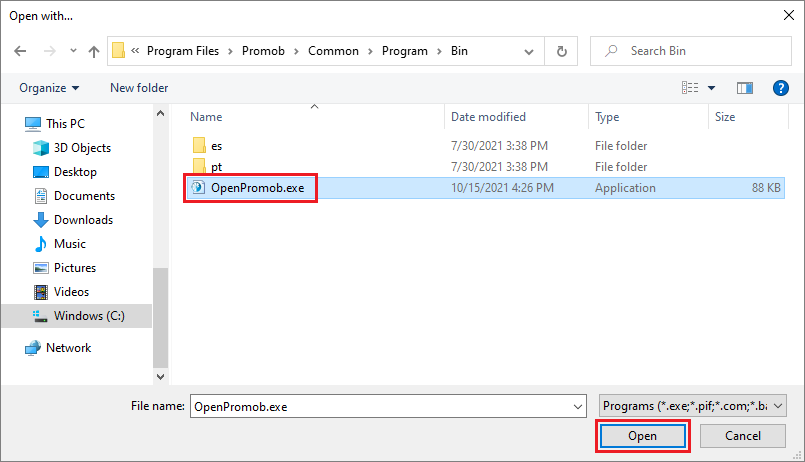Click the sidebar scrollbar up arrow
The image size is (805, 462).
(x=160, y=113)
